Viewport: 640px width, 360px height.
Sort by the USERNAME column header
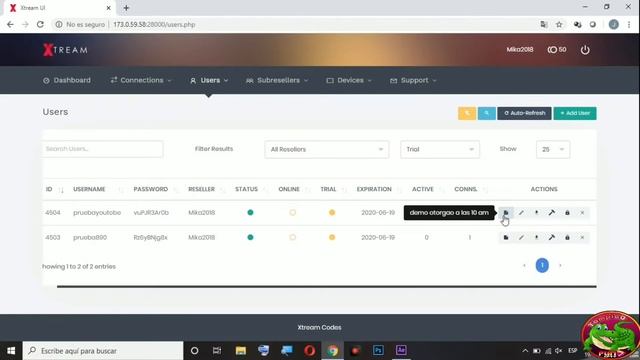coord(89,189)
